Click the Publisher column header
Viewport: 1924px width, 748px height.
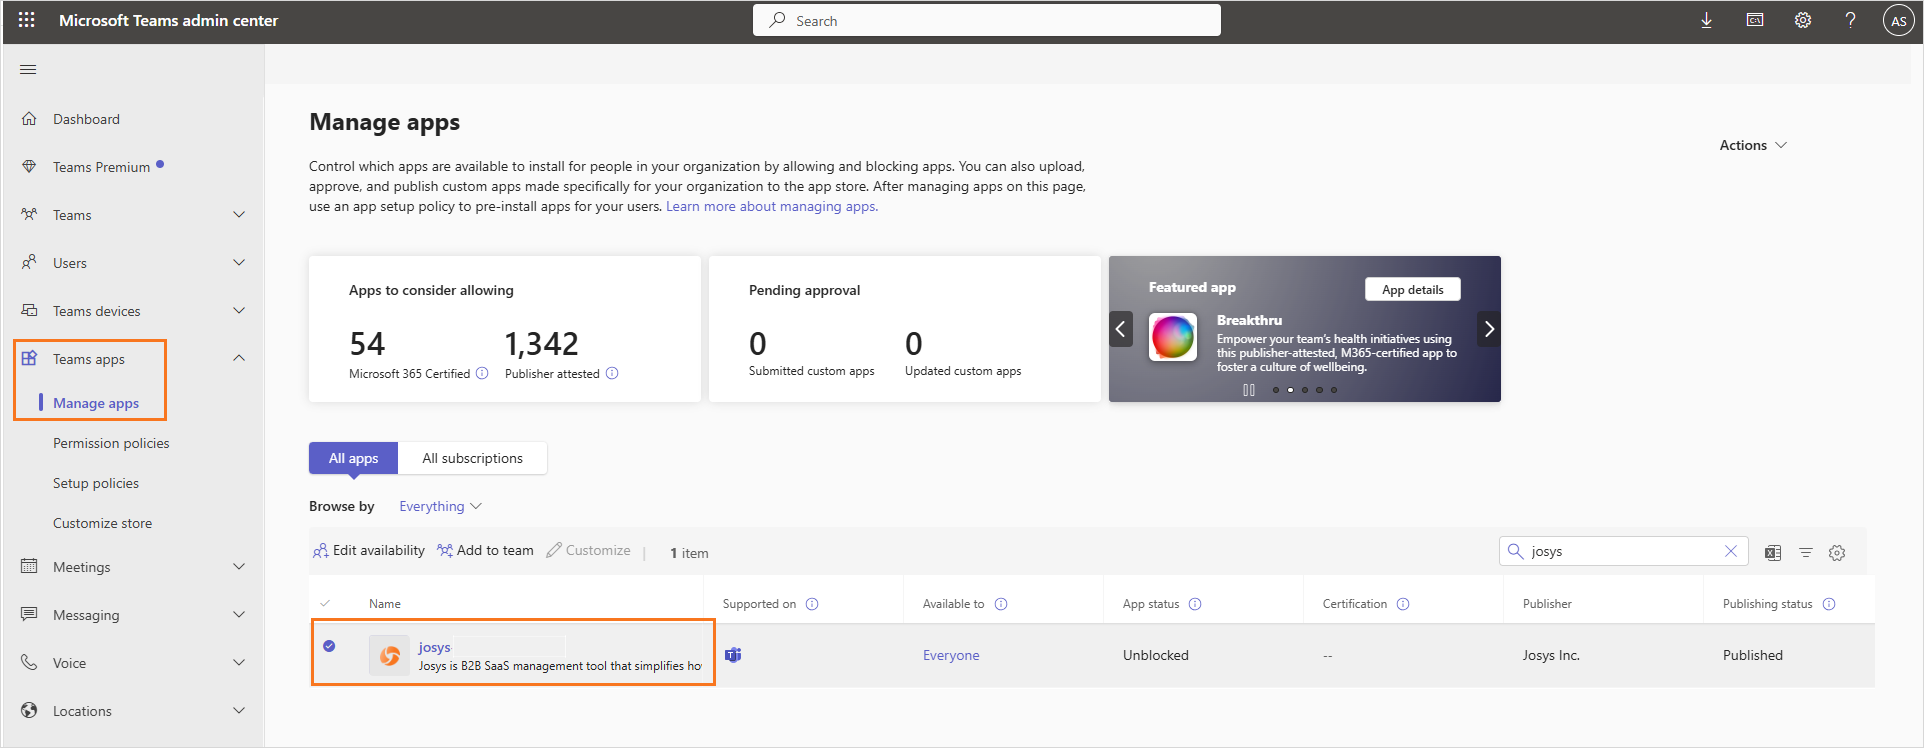(x=1547, y=604)
